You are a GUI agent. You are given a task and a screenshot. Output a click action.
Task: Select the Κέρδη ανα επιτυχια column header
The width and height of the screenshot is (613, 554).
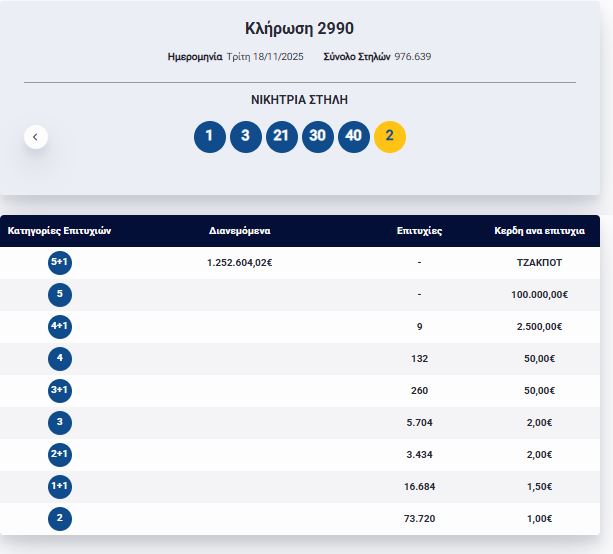coord(539,231)
